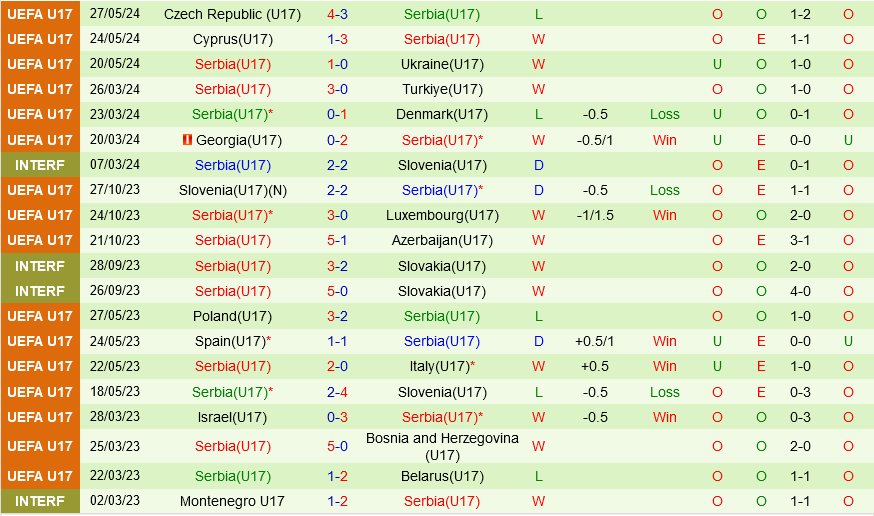Click the UEFA U17 label beside 21/10/23
The image size is (874, 516).
click(x=40, y=240)
